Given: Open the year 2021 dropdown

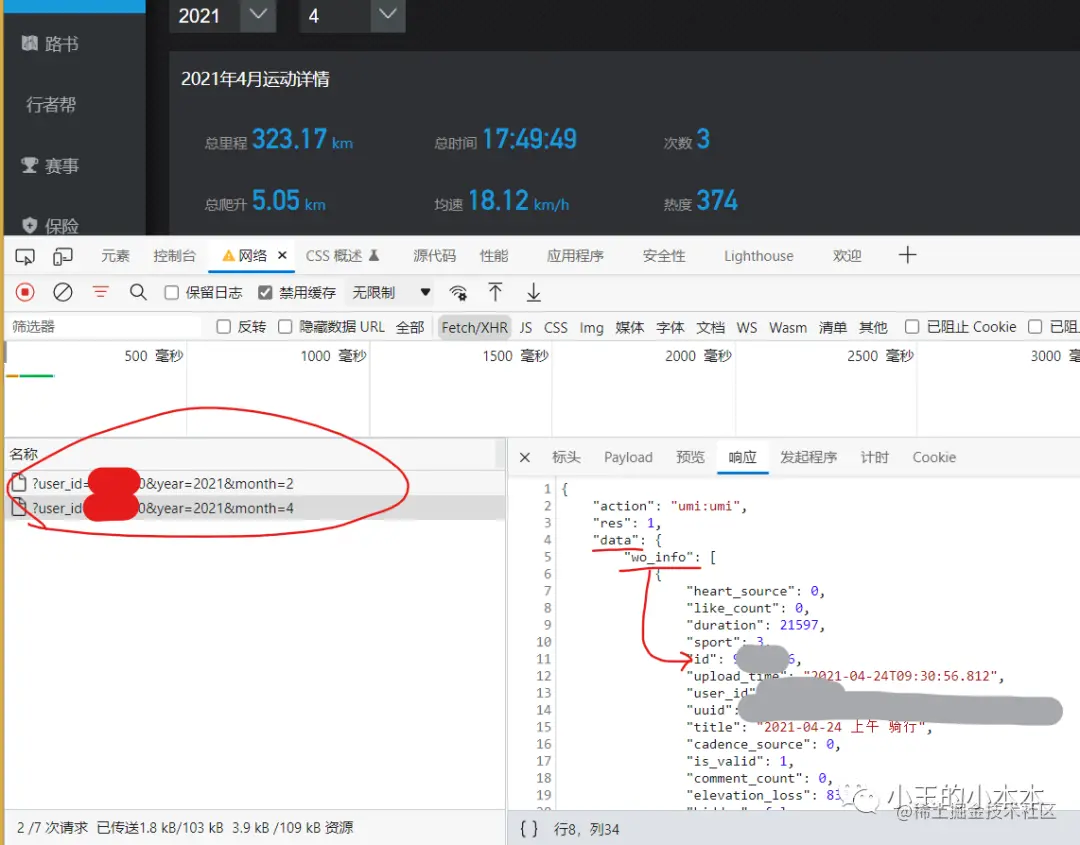Looking at the screenshot, I should pyautogui.click(x=222, y=15).
